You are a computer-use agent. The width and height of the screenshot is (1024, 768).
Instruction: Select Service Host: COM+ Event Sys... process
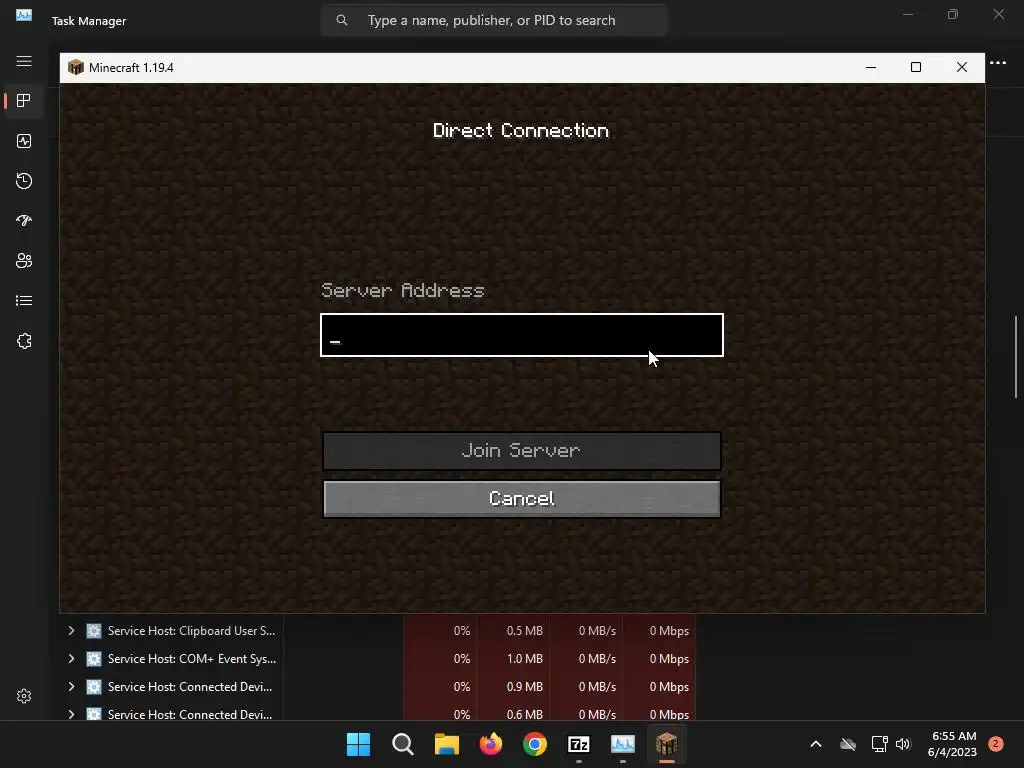pyautogui.click(x=191, y=659)
